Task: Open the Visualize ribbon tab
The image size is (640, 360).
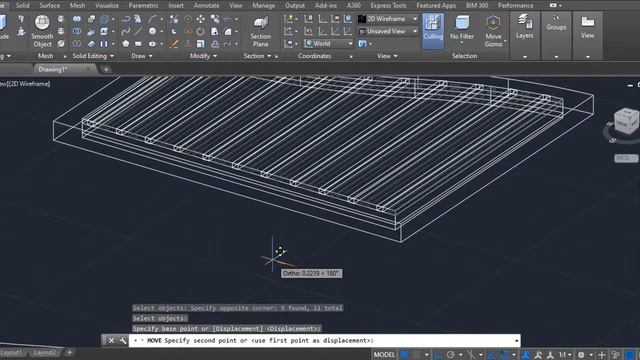Action: tap(107, 5)
